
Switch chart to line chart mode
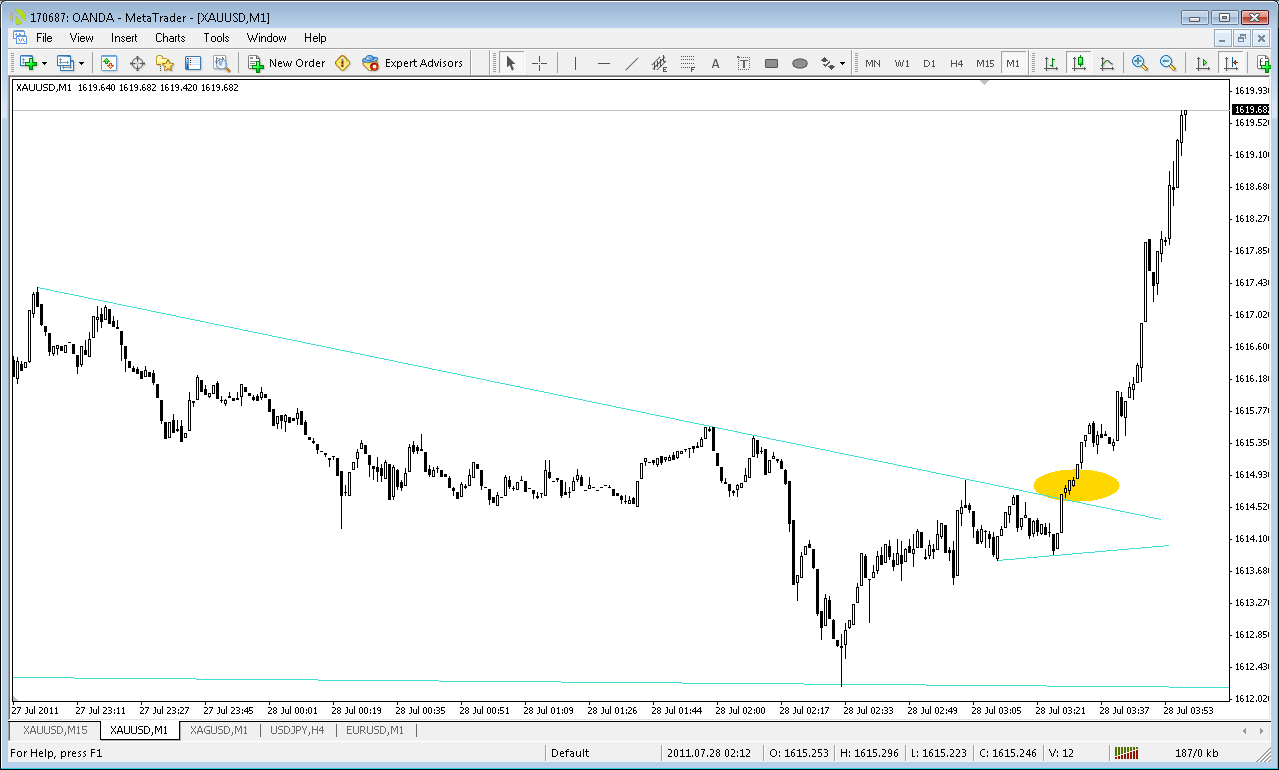pos(1106,63)
